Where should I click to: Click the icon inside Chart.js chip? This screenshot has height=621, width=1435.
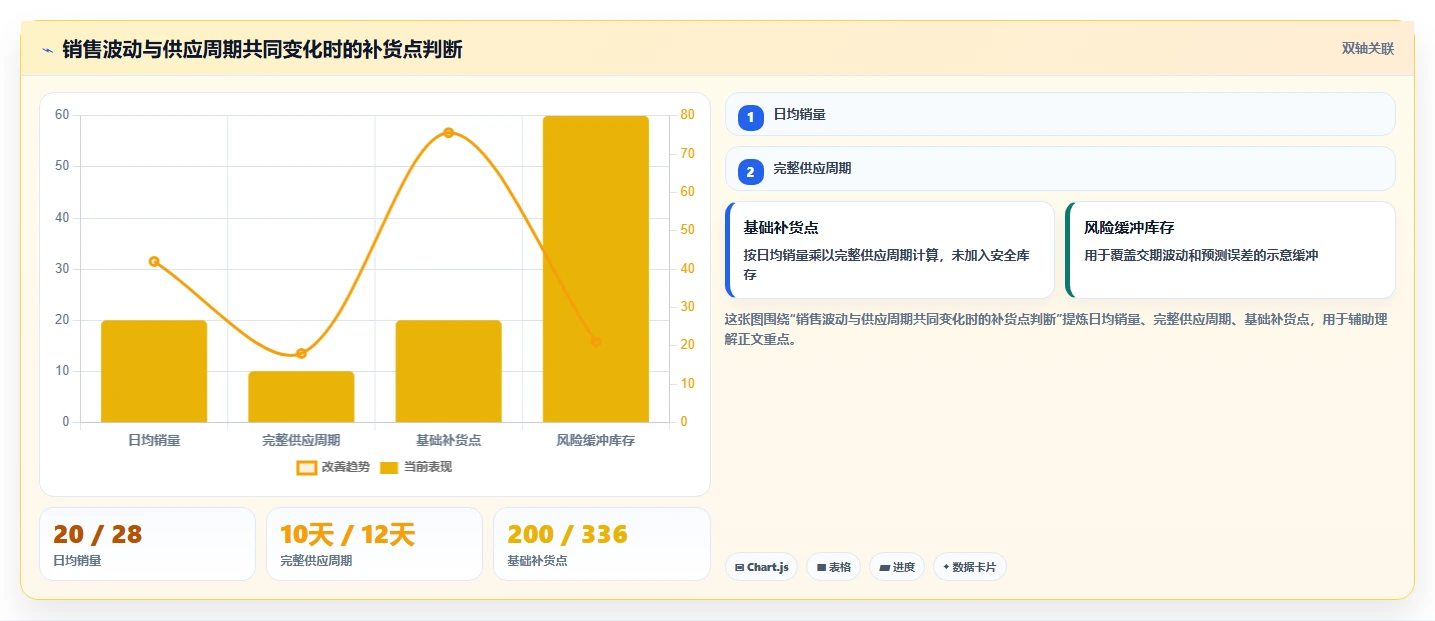739,568
